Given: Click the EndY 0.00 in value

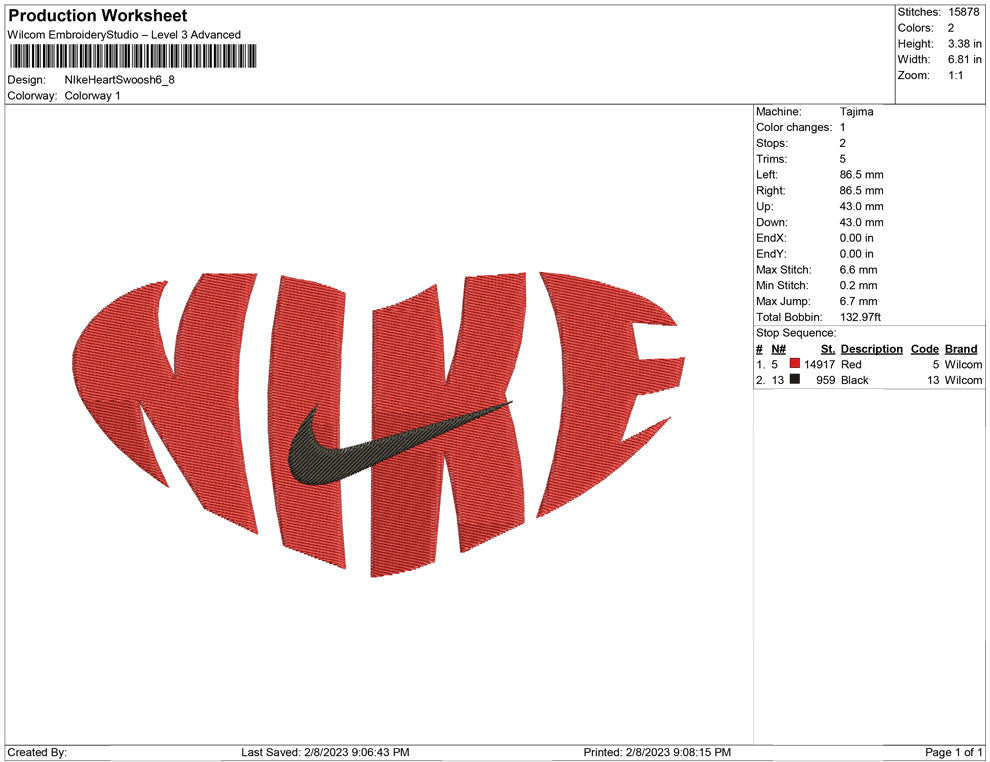Looking at the screenshot, I should (x=857, y=253).
